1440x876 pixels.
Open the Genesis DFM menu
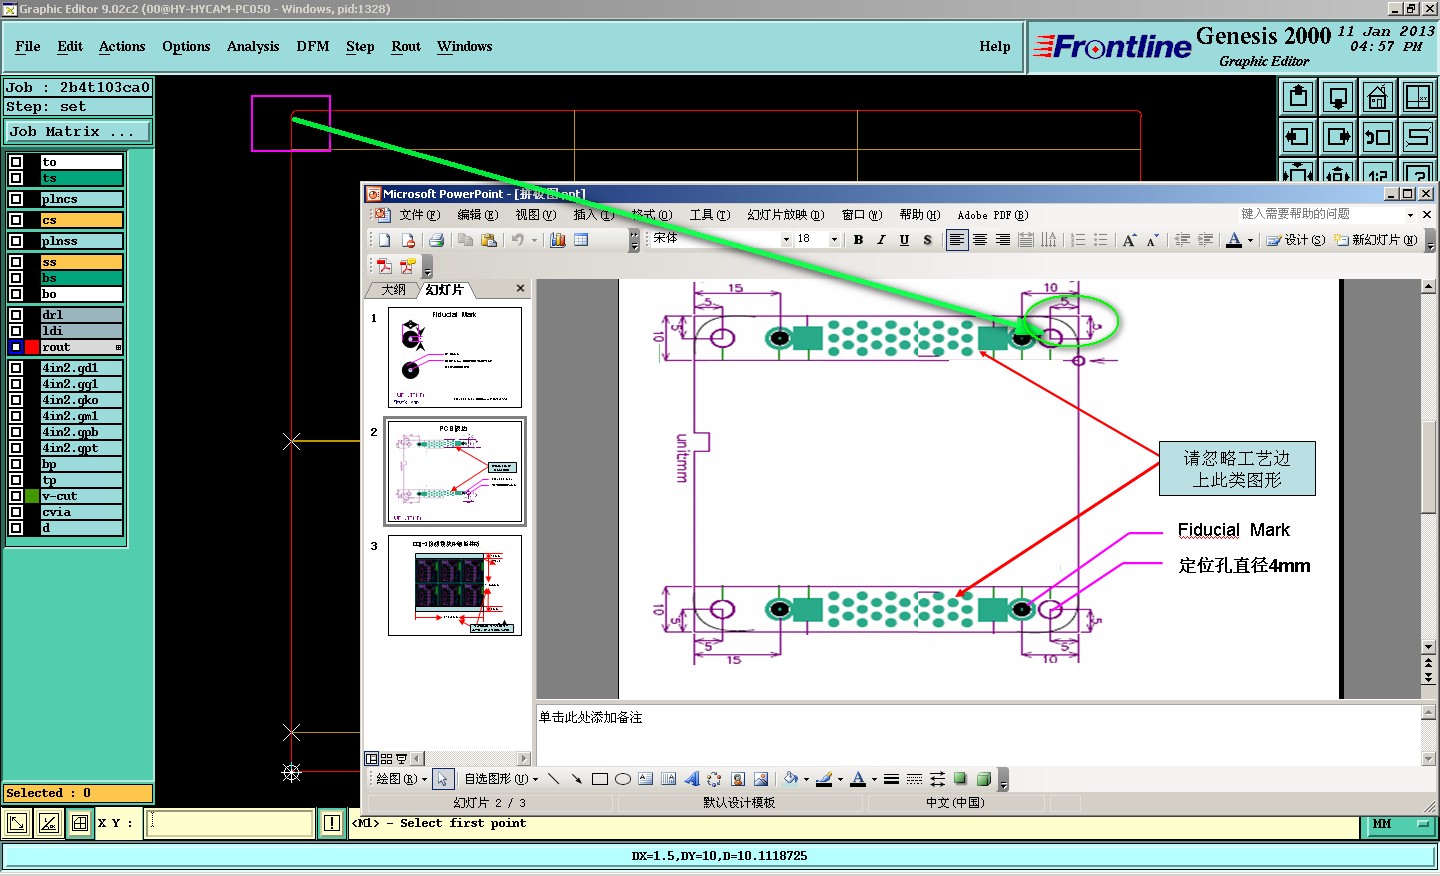coord(313,46)
